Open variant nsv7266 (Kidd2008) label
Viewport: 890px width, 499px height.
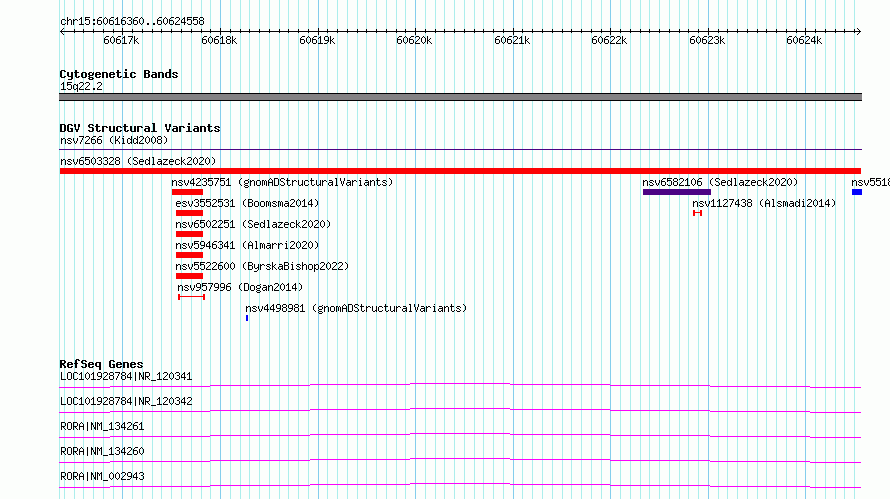tap(114, 140)
